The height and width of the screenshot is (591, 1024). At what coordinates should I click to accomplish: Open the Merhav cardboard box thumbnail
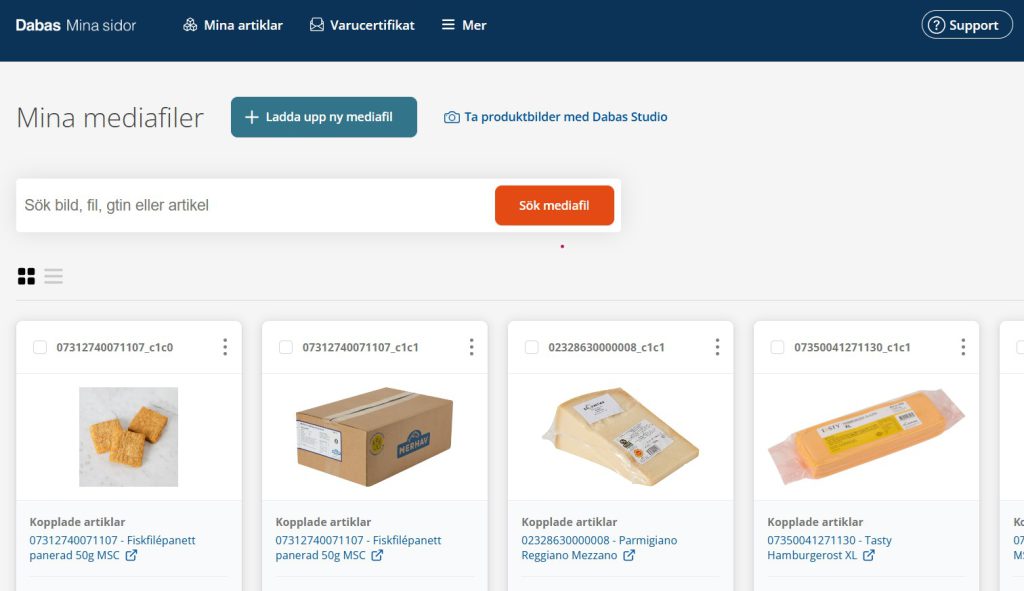click(x=374, y=437)
